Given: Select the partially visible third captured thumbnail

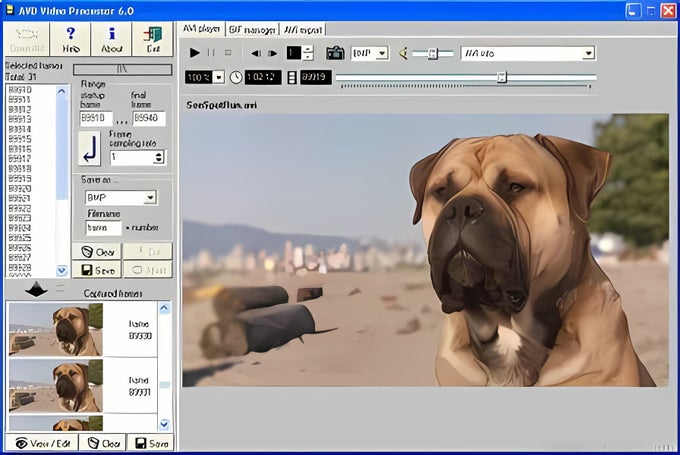Looking at the screenshot, I should click(x=56, y=423).
